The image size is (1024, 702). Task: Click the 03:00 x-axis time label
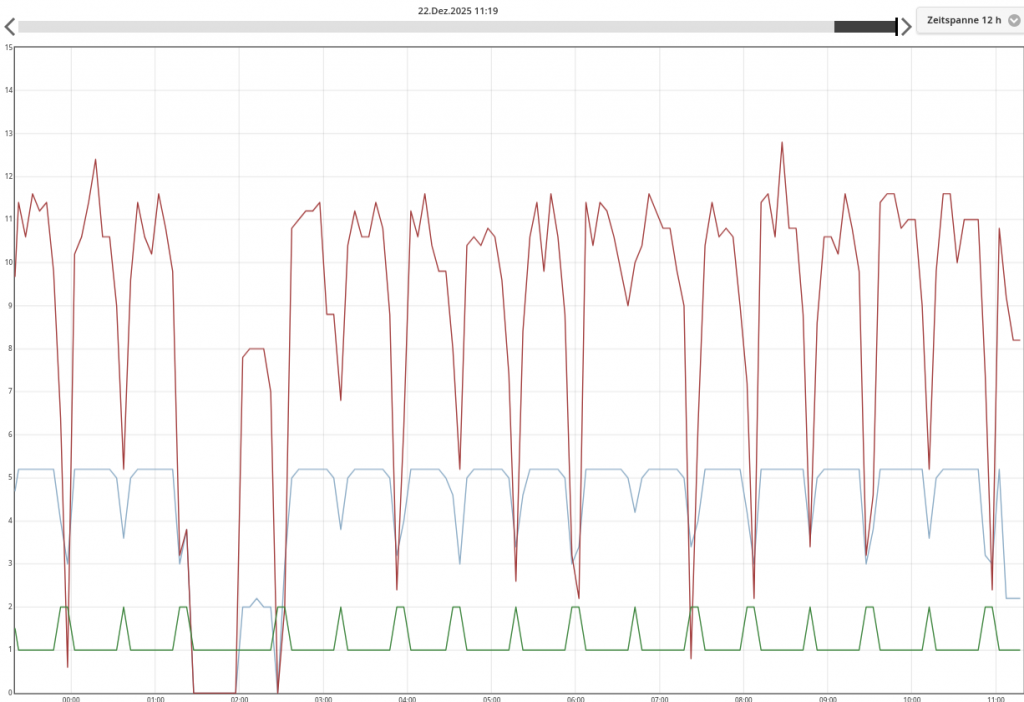(323, 699)
